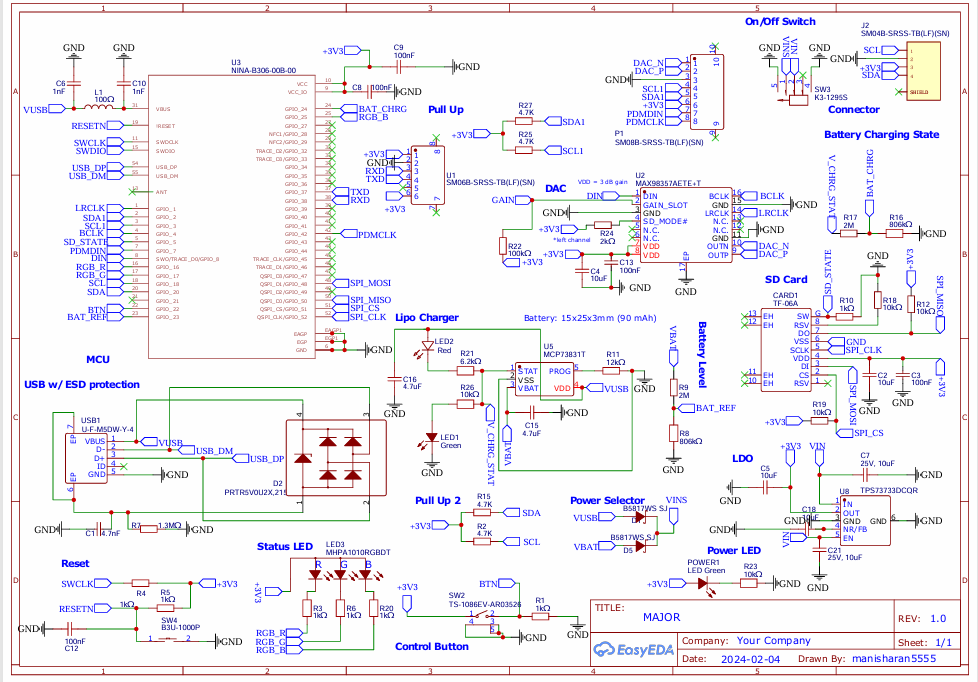Click the EasyEDA logo in title block
This screenshot has width=978, height=682.
(634, 650)
